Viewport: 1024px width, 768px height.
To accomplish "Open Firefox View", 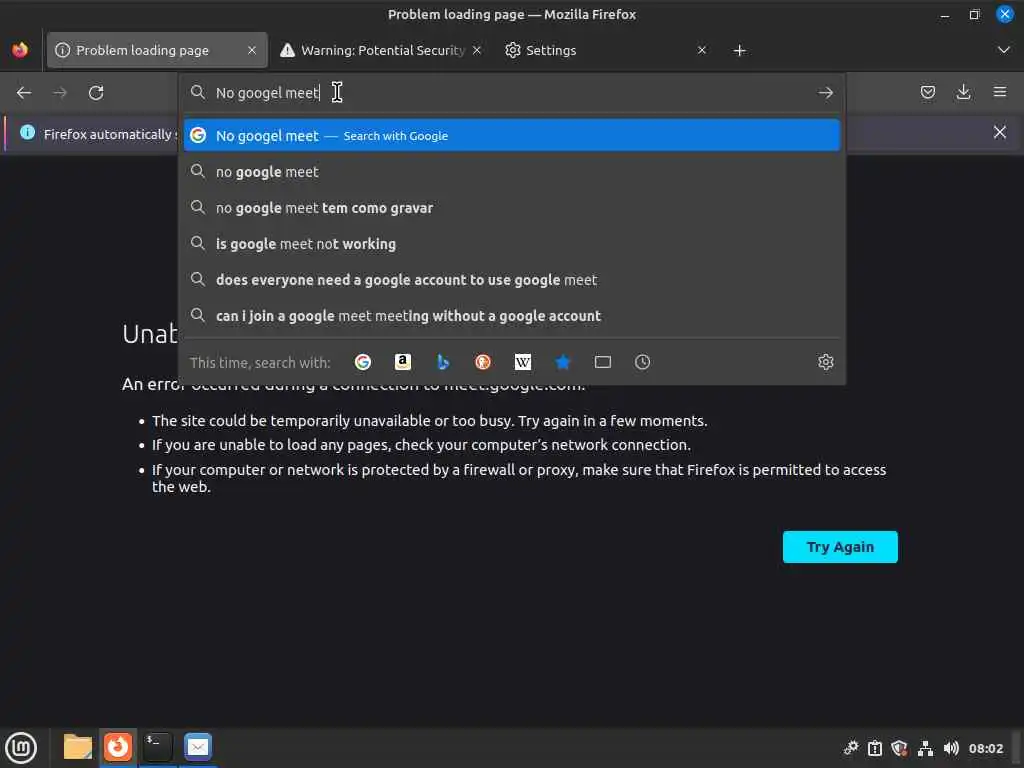I will 20,50.
